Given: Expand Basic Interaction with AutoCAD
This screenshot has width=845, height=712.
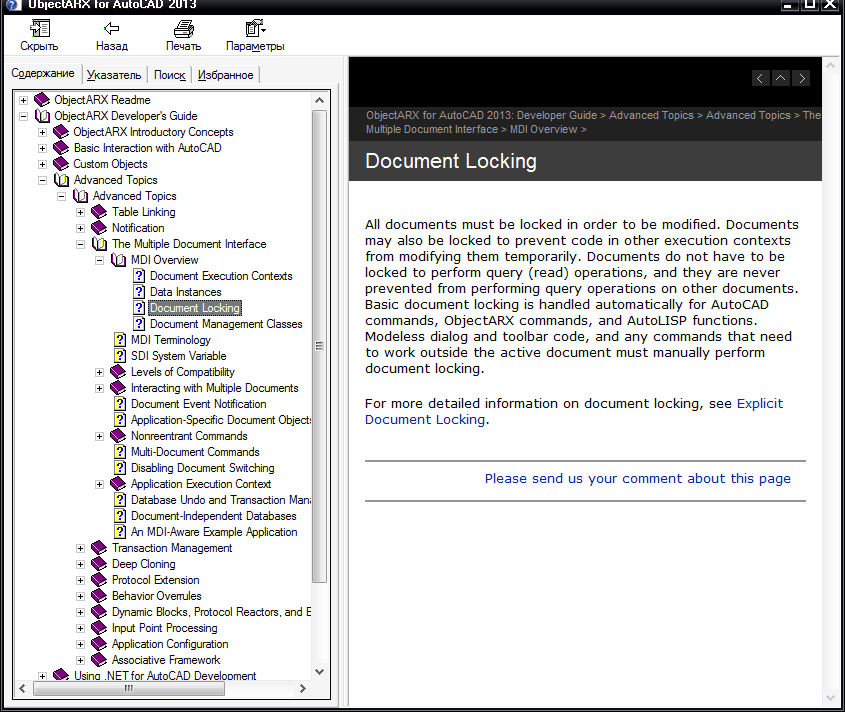Looking at the screenshot, I should tap(43, 148).
